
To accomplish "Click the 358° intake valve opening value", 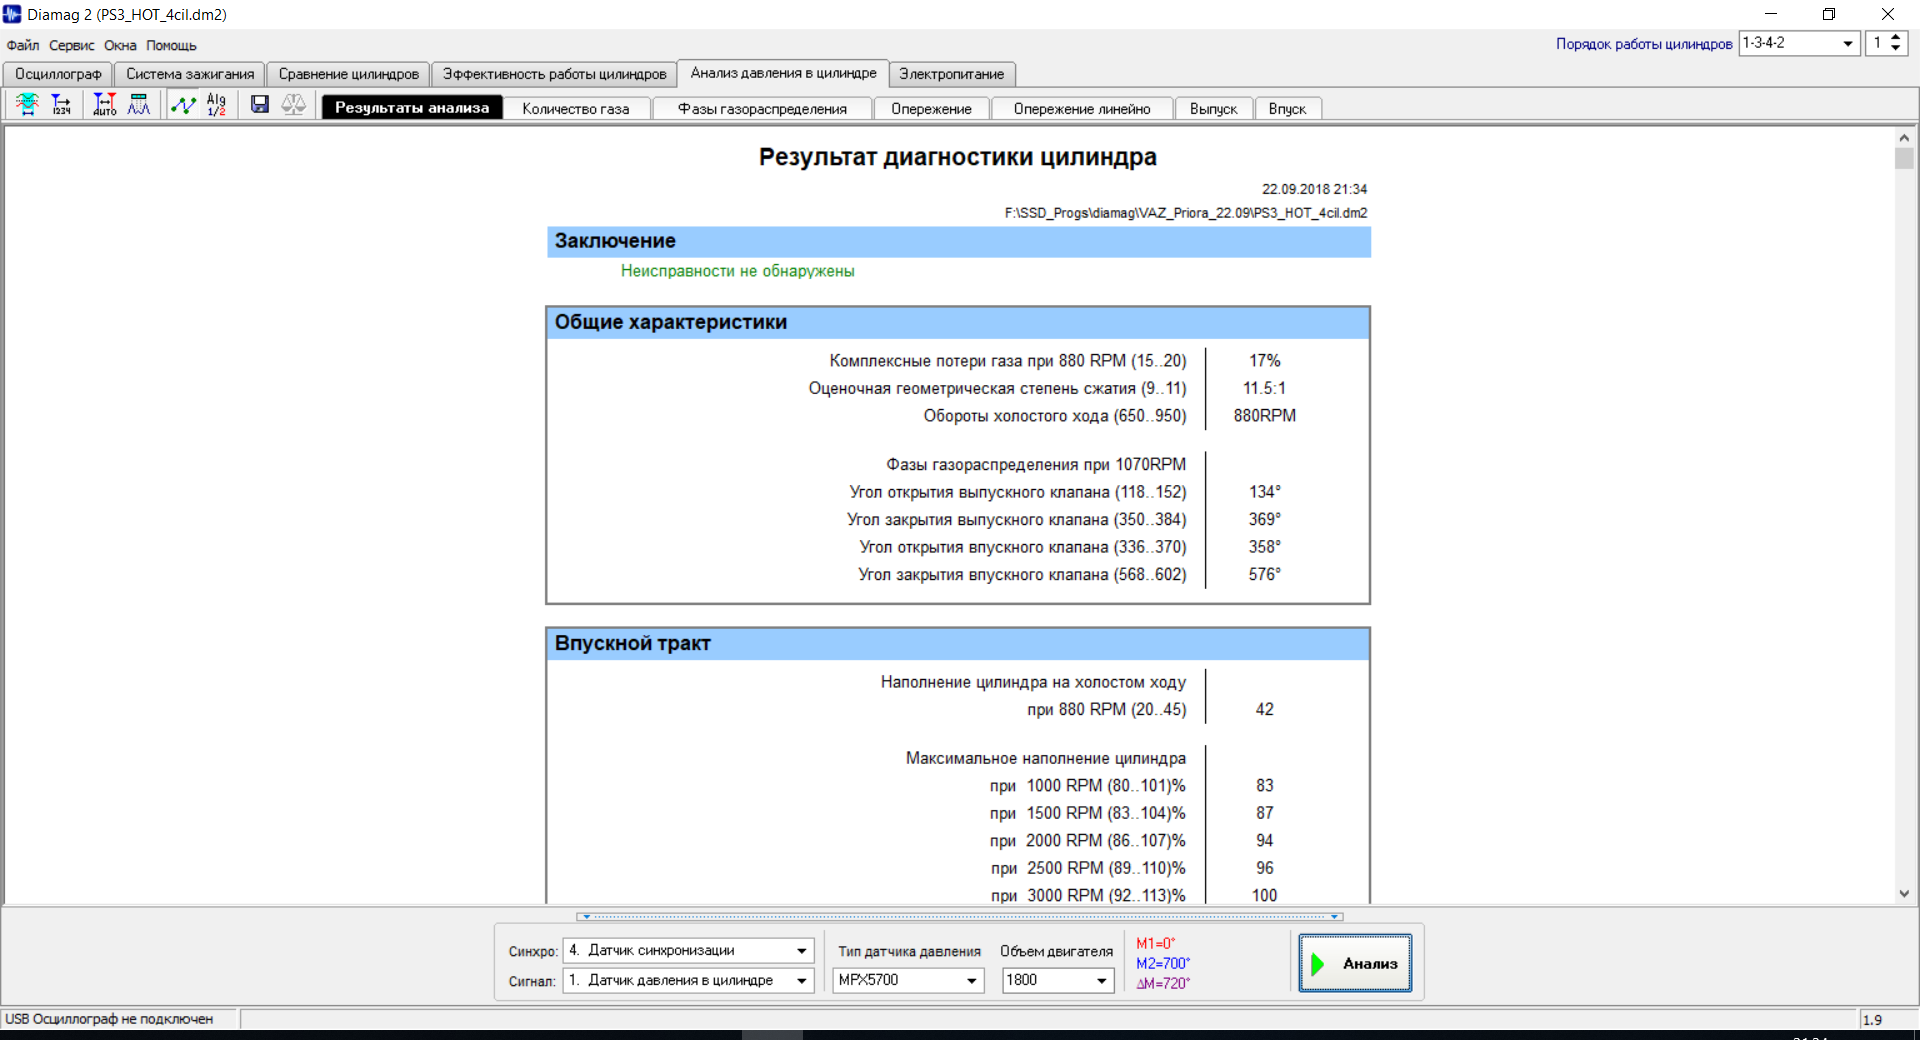I will [x=1264, y=547].
